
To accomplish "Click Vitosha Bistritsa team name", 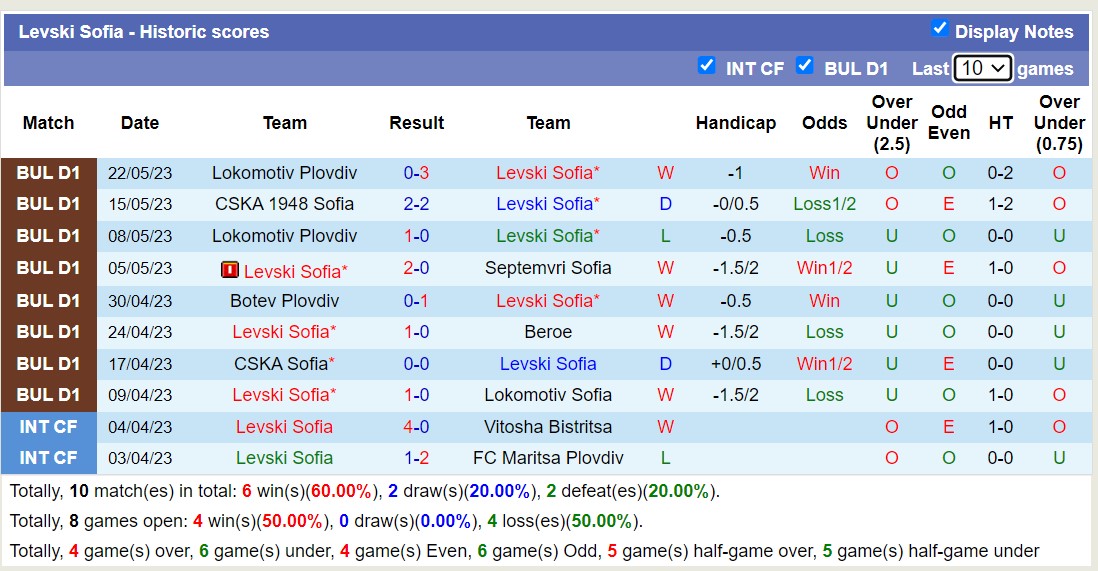I will point(548,427).
